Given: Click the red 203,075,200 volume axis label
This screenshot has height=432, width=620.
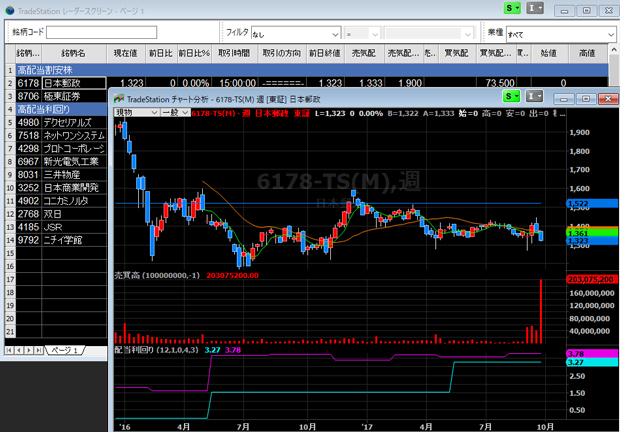Looking at the screenshot, I should (592, 279).
